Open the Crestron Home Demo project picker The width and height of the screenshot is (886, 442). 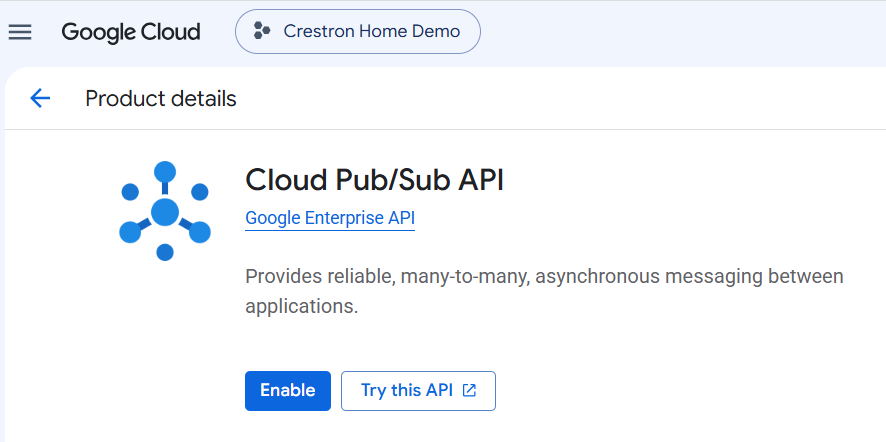(x=358, y=32)
